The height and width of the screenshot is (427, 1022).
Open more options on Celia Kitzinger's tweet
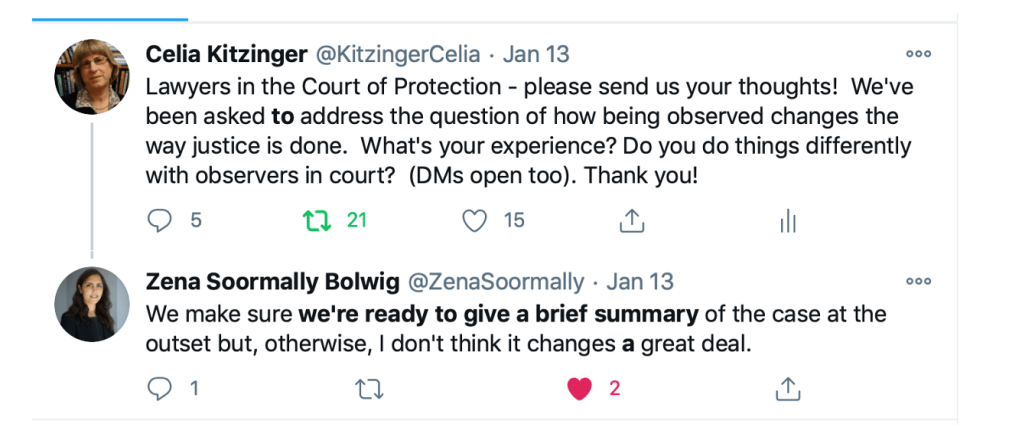click(x=917, y=54)
